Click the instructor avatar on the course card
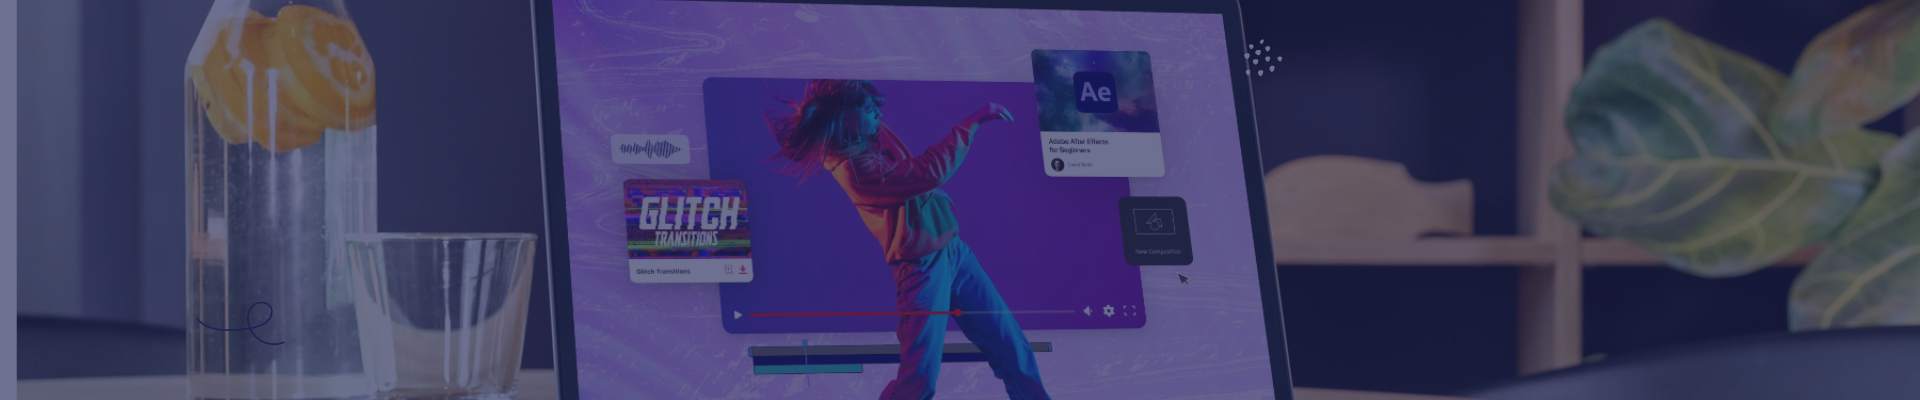Screen dimensions: 1920x400 pos(1057,164)
